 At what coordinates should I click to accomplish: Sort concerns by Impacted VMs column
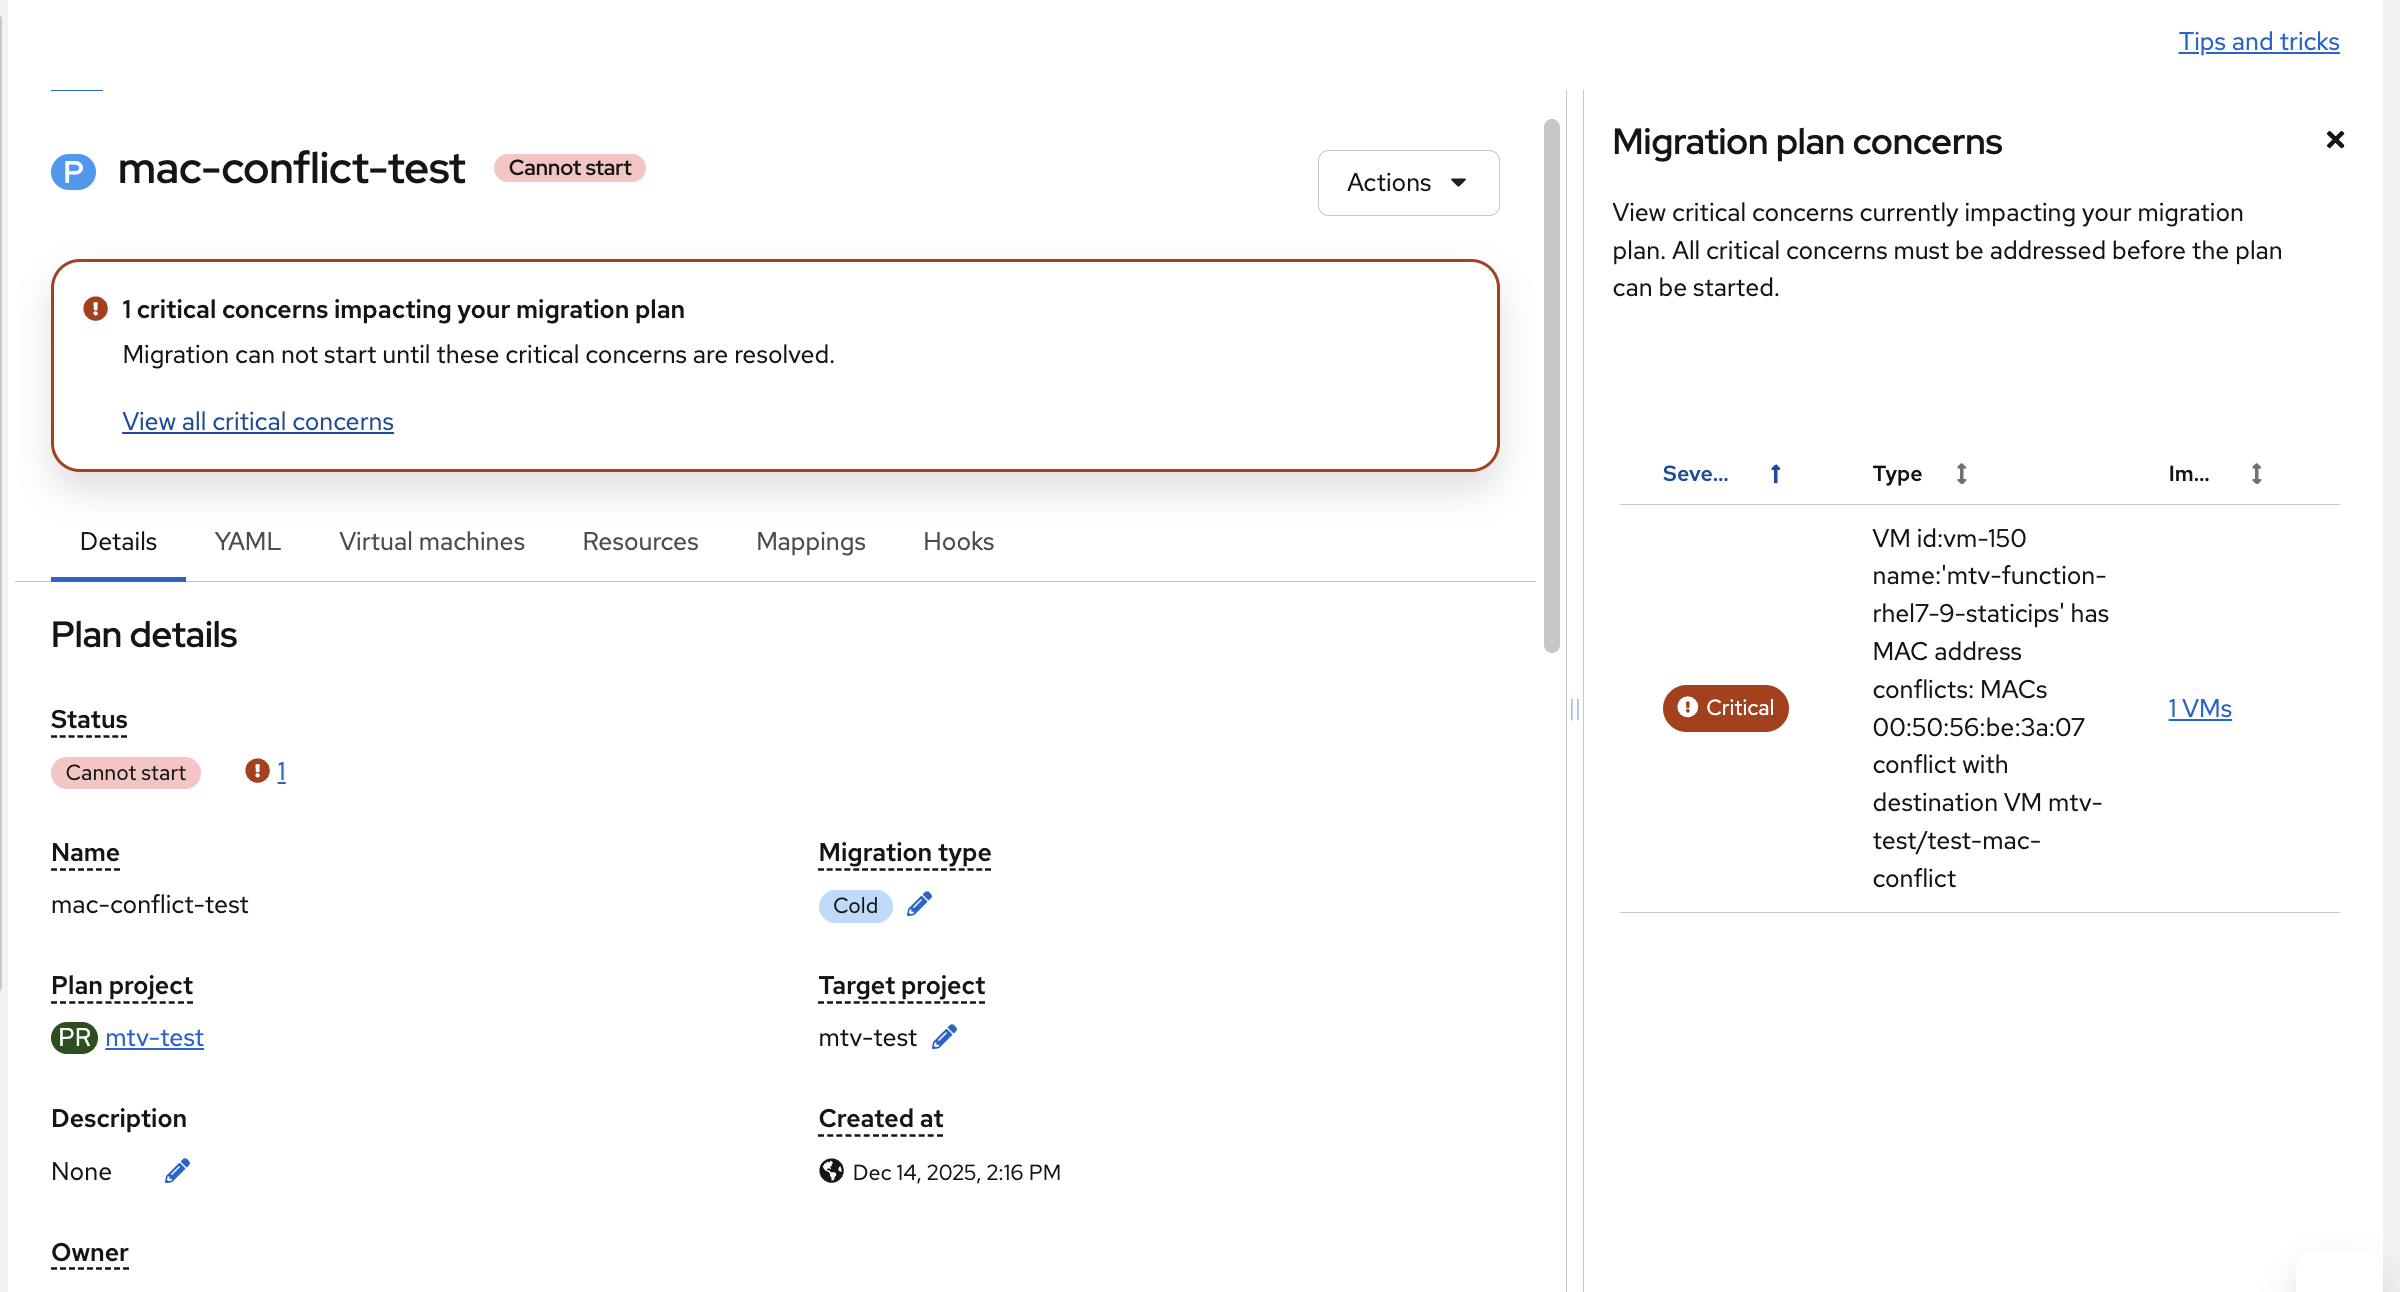coord(2256,474)
